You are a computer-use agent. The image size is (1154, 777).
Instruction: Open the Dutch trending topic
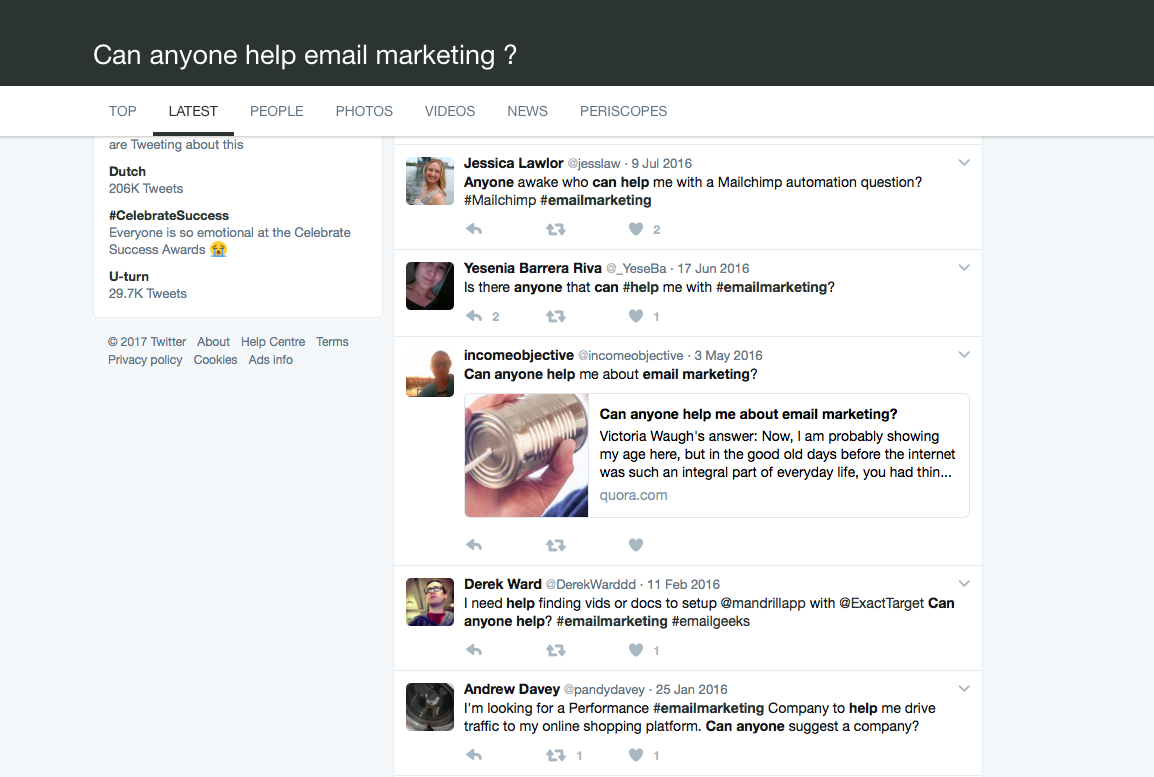tap(127, 171)
